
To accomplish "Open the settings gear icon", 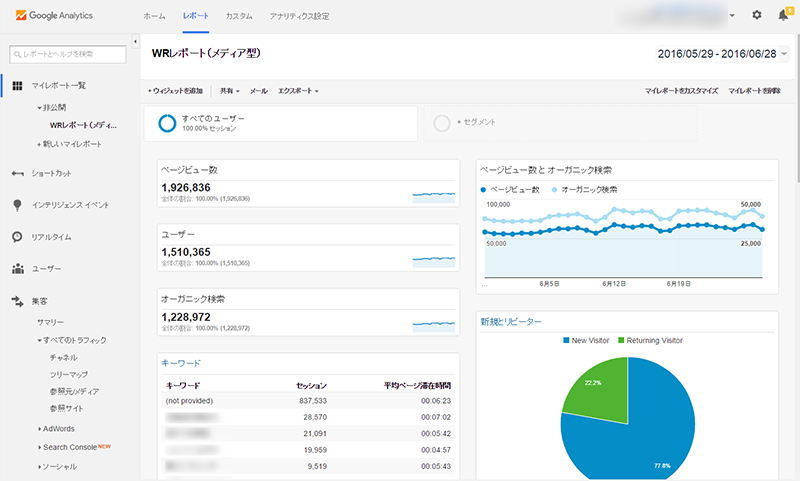I will (757, 15).
